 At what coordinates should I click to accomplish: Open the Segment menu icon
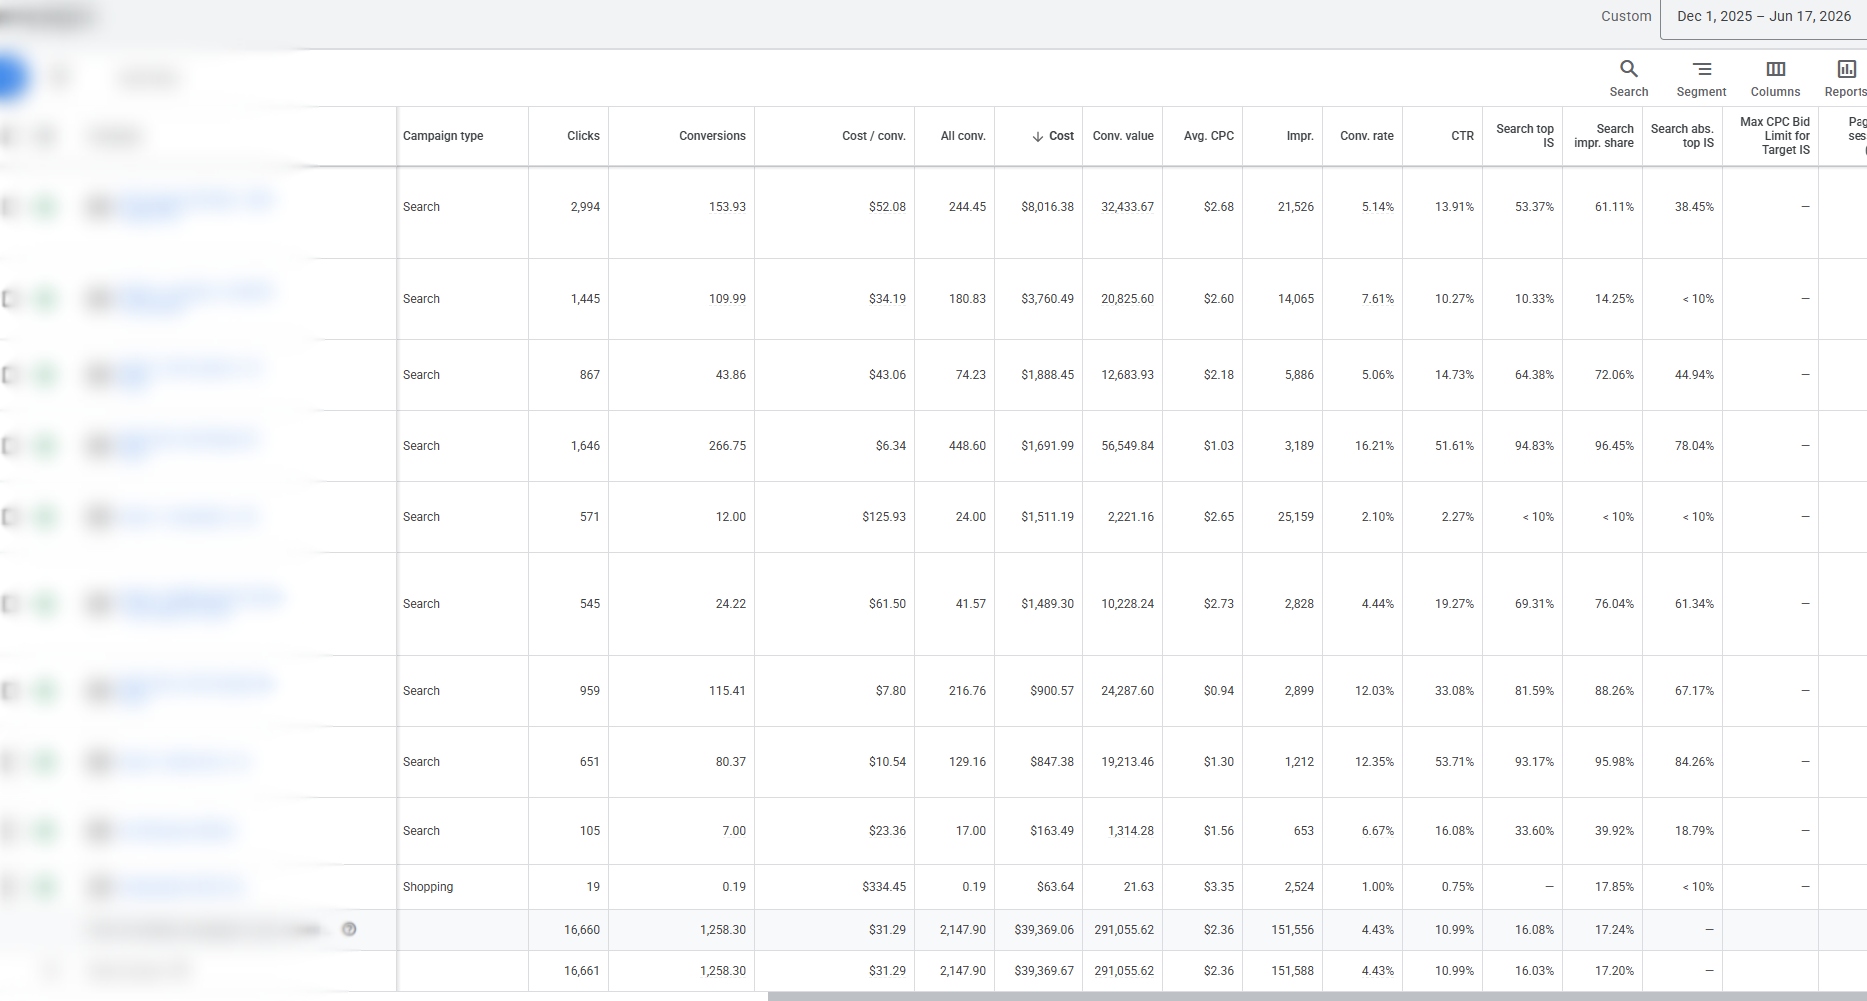1701,78
